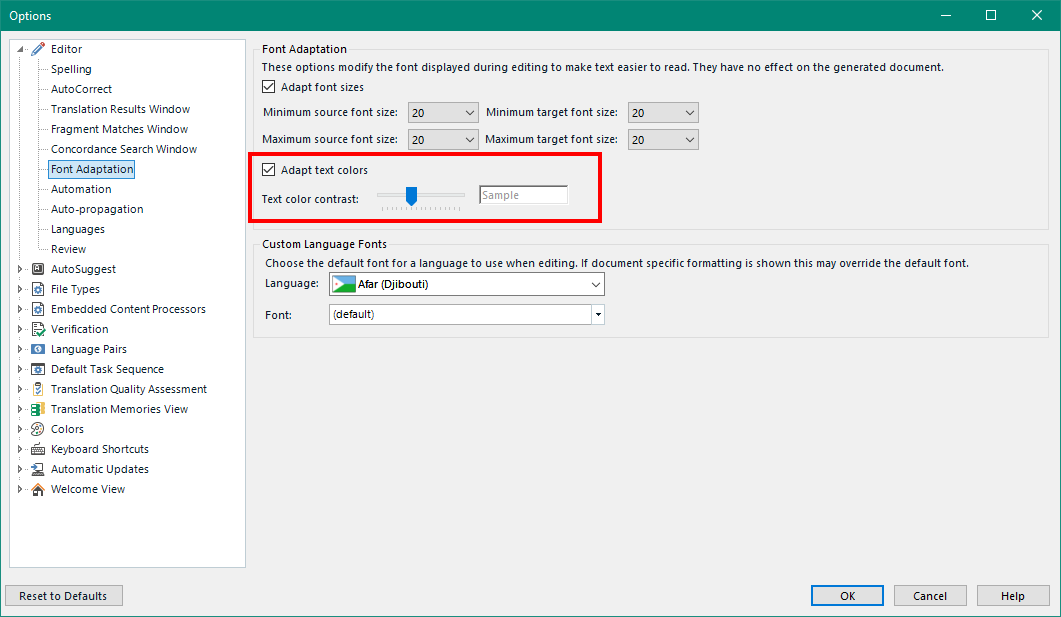This screenshot has height=617, width=1061.
Task: Click the Reset to Defaults button
Action: click(x=64, y=596)
